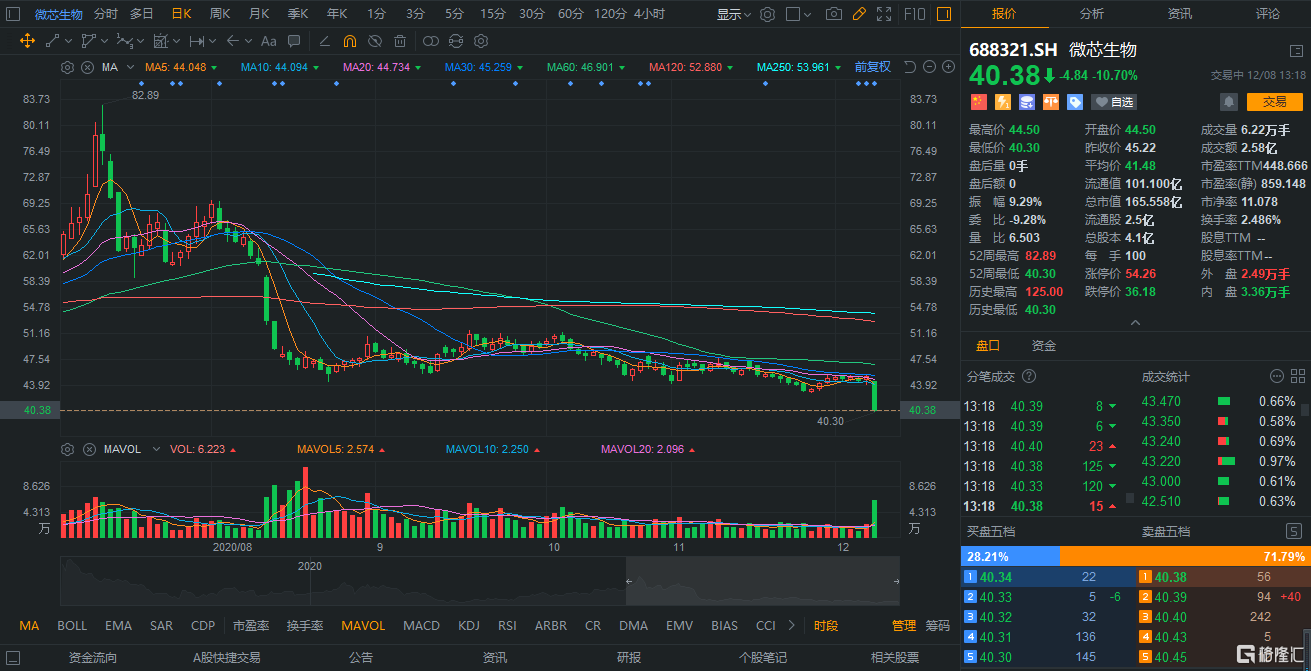Switch to 周K weekly chart

tap(220, 14)
